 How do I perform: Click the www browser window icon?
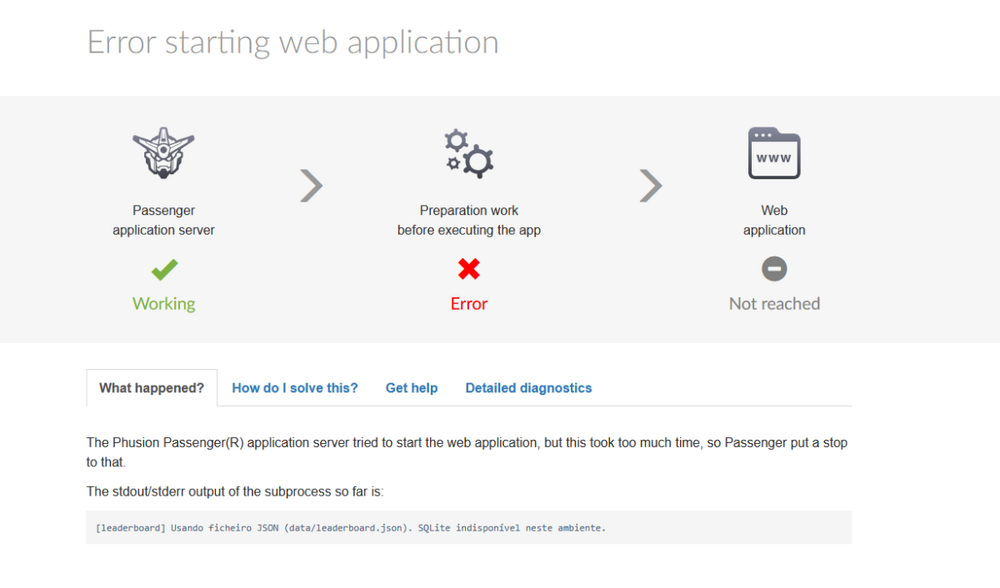(x=774, y=153)
